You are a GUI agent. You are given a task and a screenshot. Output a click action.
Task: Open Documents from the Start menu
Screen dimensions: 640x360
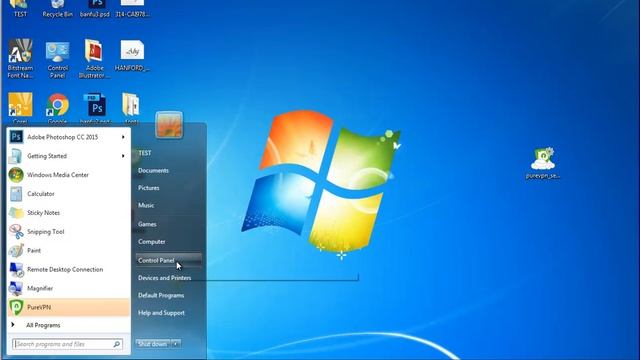pyautogui.click(x=153, y=170)
